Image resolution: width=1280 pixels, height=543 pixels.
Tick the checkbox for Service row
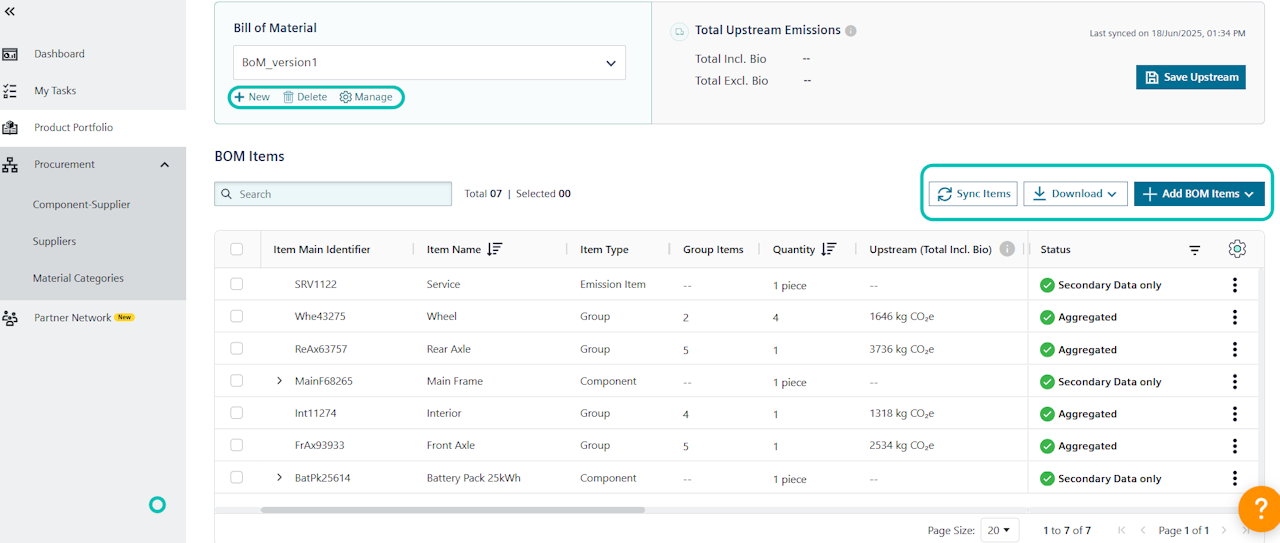237,284
